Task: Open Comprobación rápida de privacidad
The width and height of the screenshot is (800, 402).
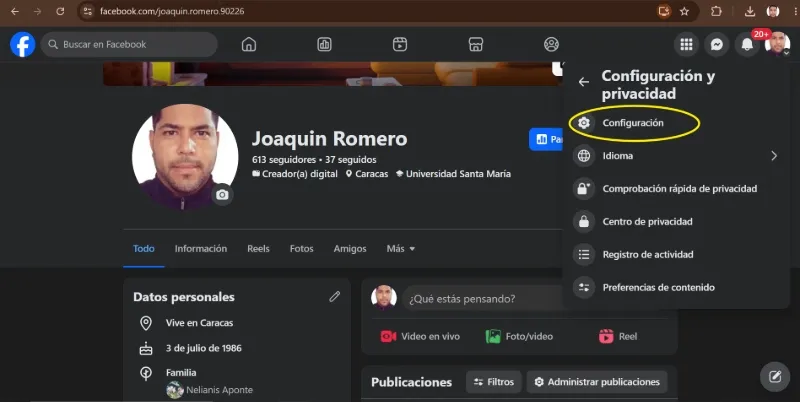Action: pos(677,189)
